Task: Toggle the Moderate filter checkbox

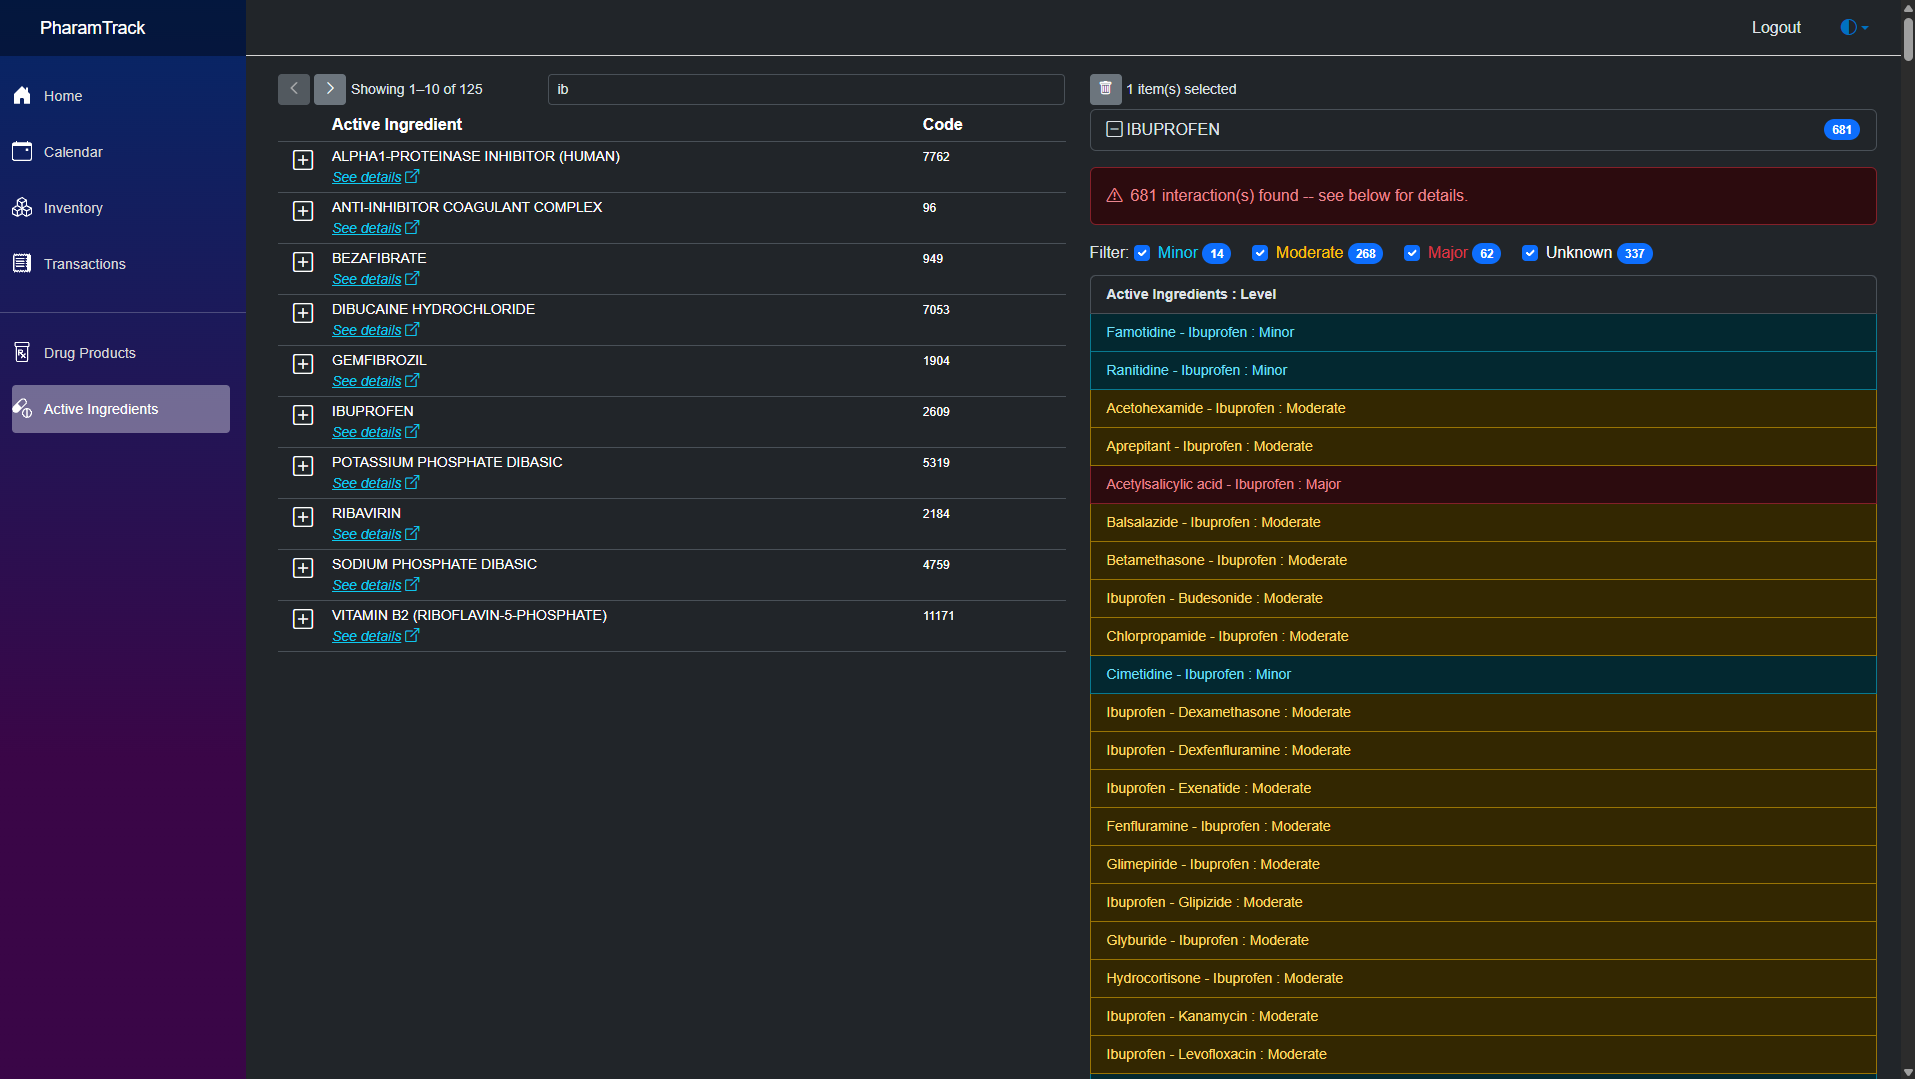Action: tap(1260, 253)
